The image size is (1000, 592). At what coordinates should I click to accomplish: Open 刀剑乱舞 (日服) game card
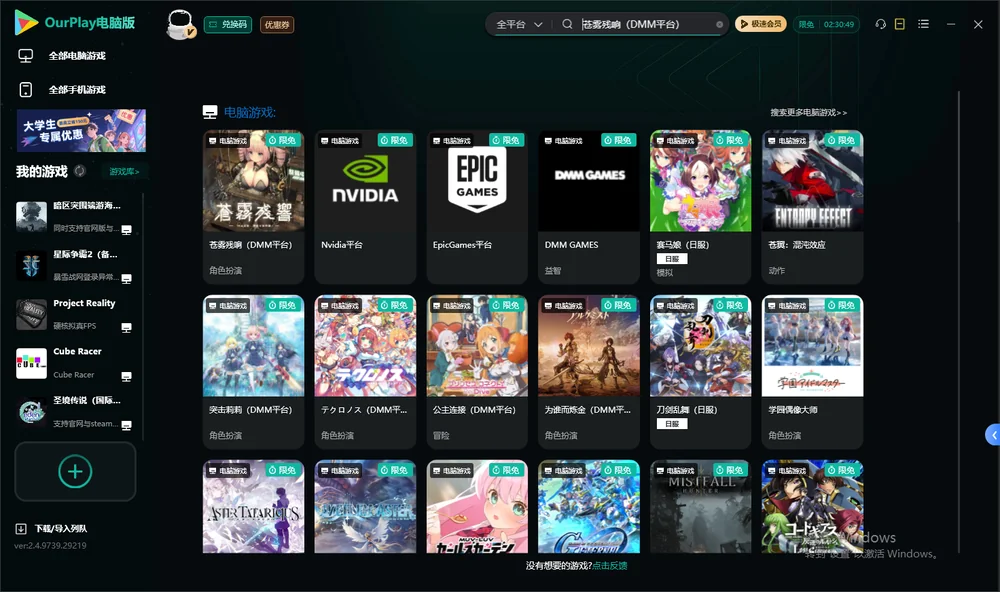coord(700,372)
